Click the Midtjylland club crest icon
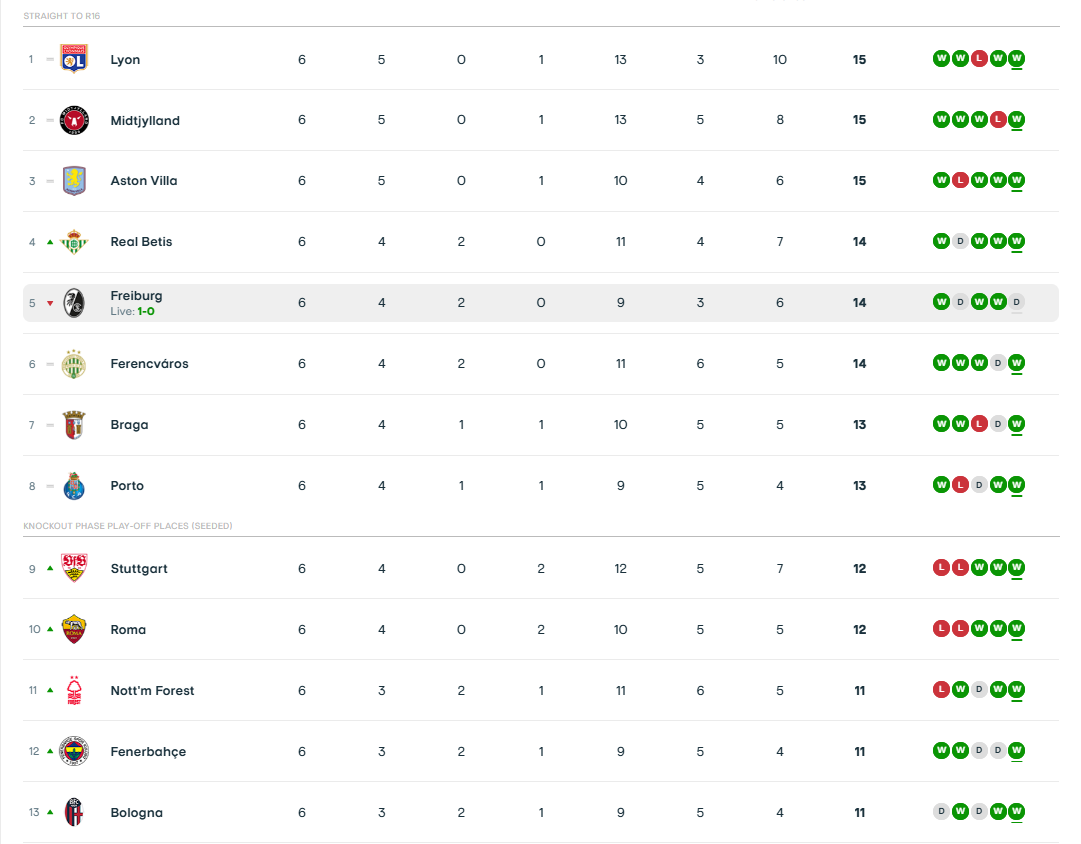The width and height of the screenshot is (1081, 844). [x=74, y=120]
